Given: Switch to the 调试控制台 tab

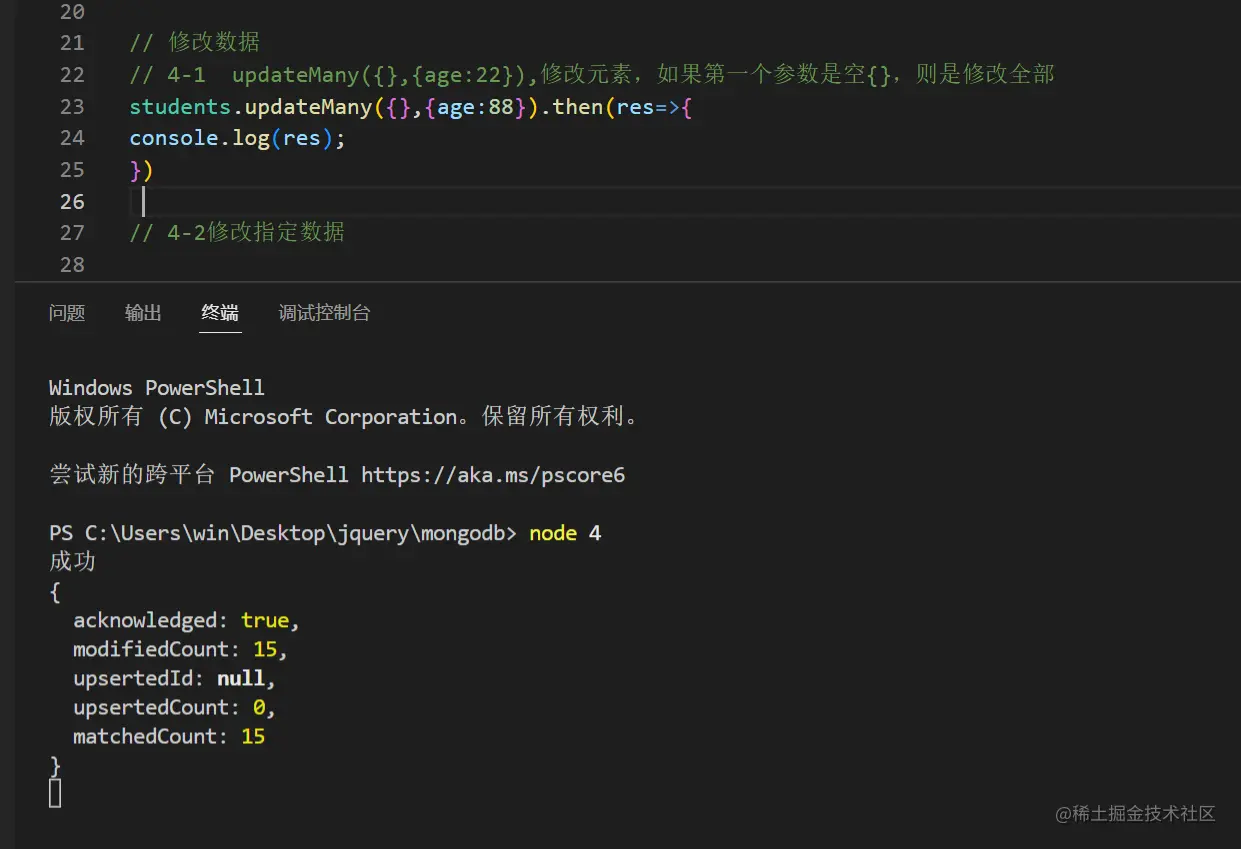Looking at the screenshot, I should tap(324, 313).
